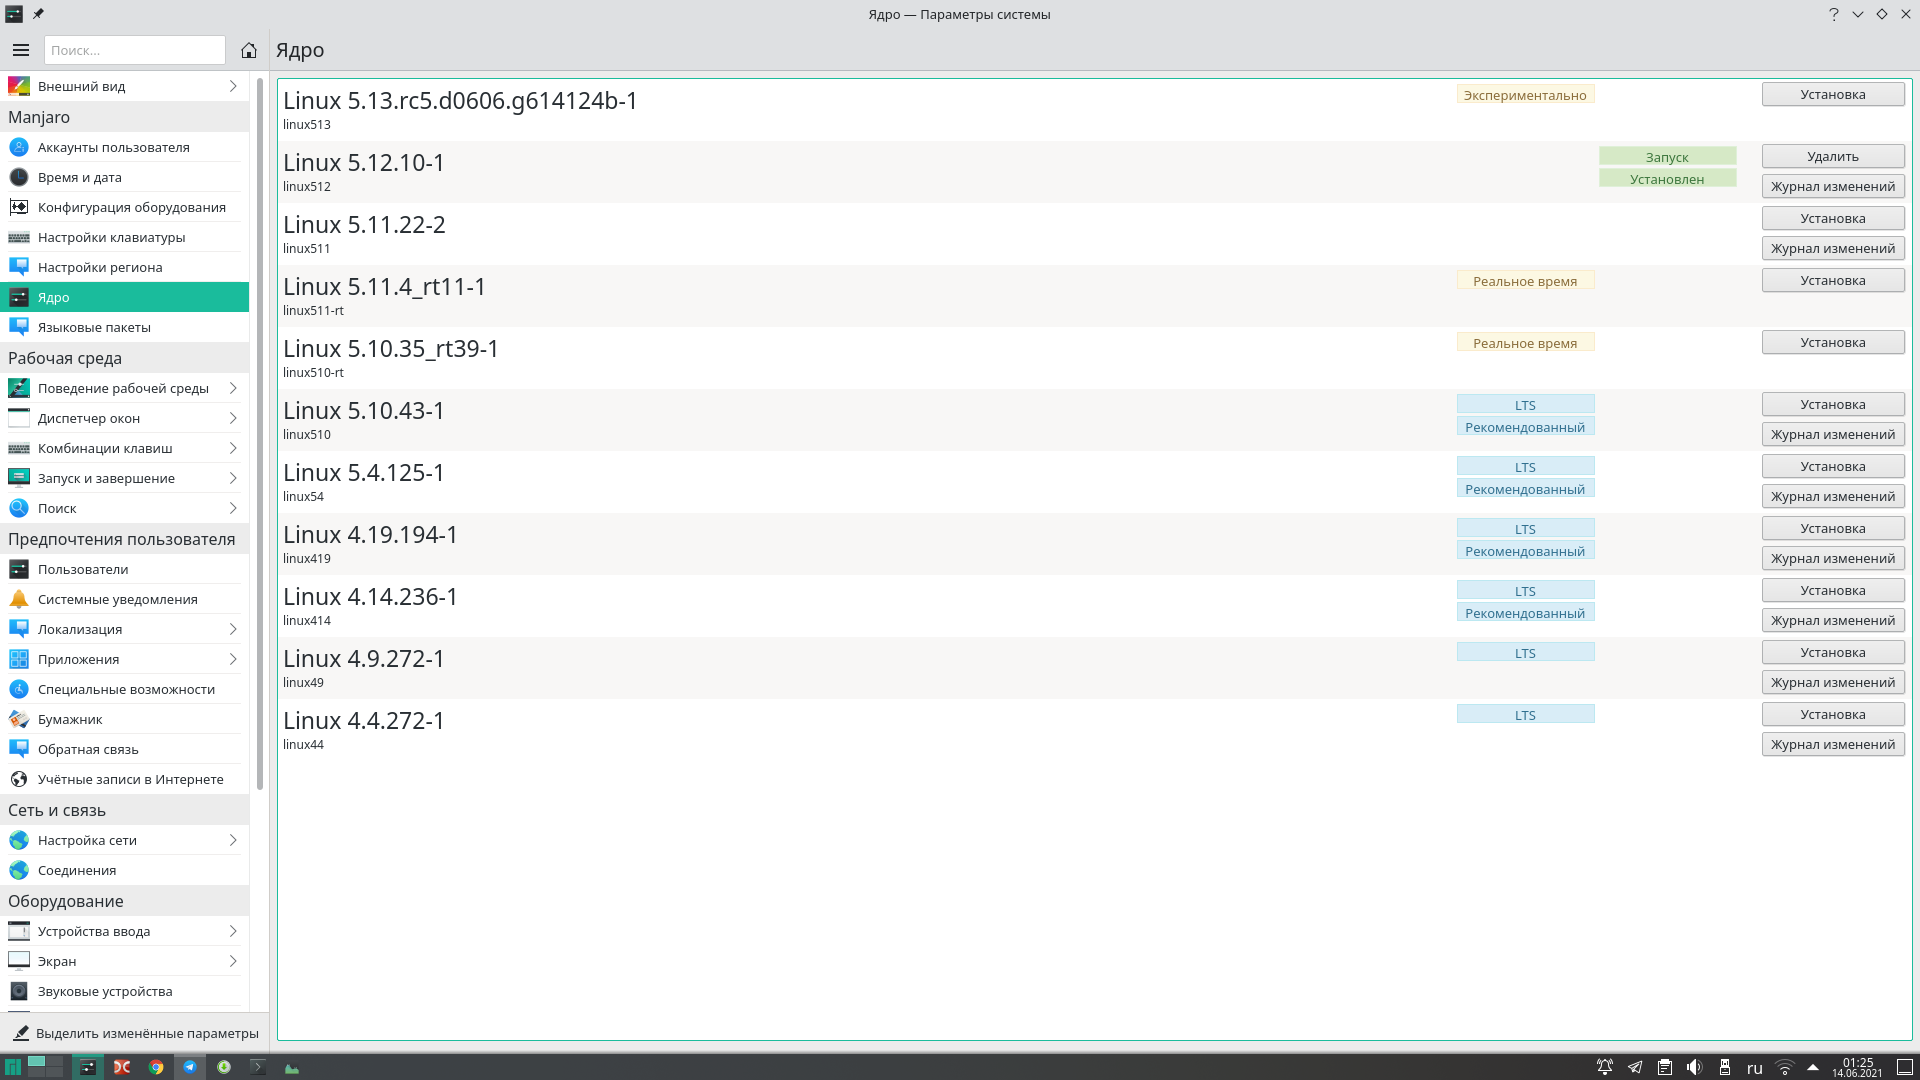Viewport: 1920px width, 1080px height.
Task: Open Языковые пакеты module
Action: point(124,327)
